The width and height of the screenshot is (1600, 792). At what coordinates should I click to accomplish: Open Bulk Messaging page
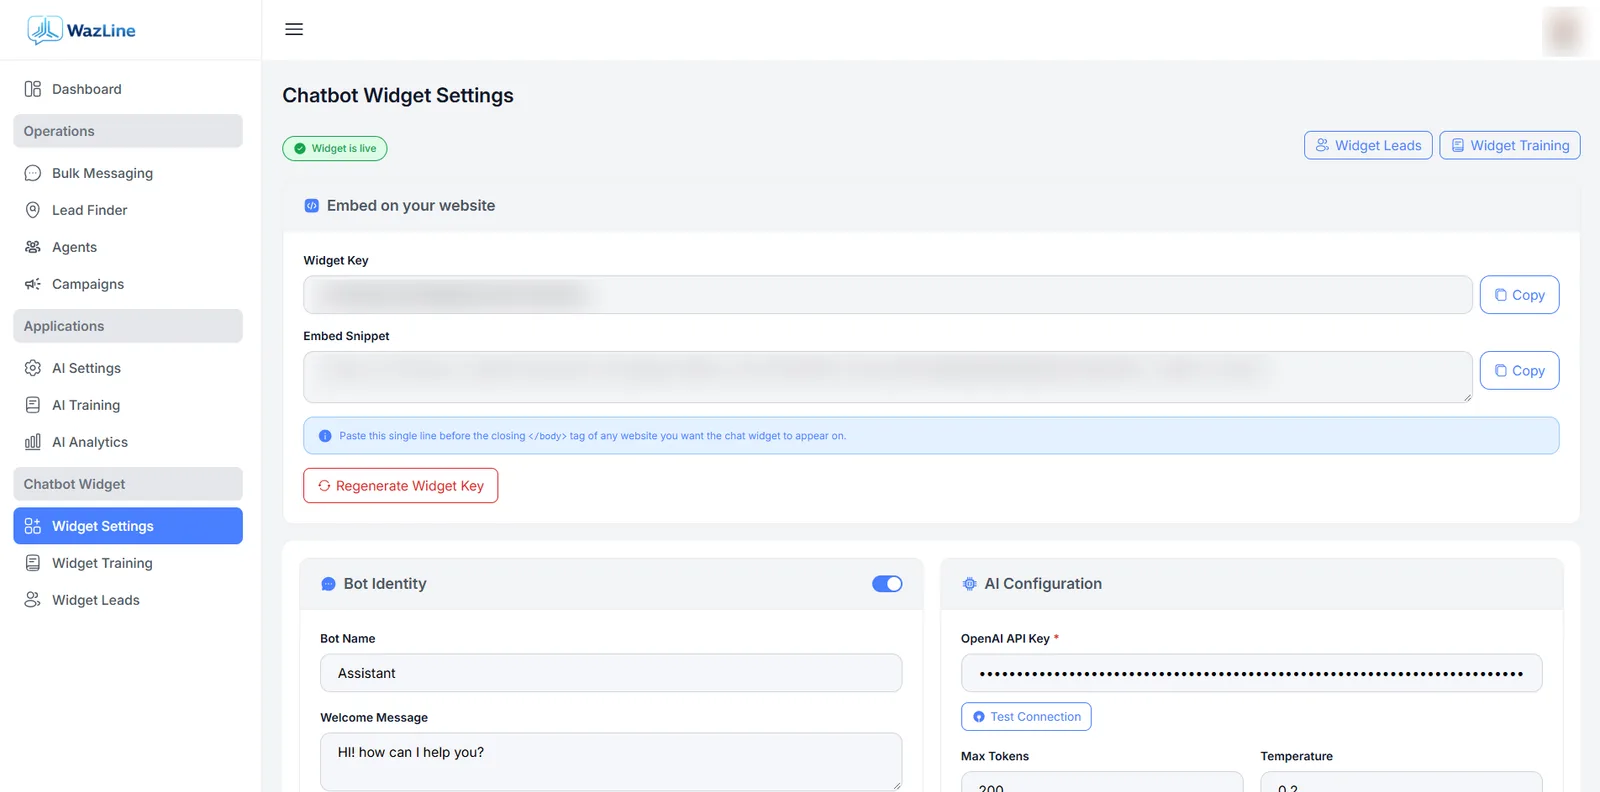point(128,173)
